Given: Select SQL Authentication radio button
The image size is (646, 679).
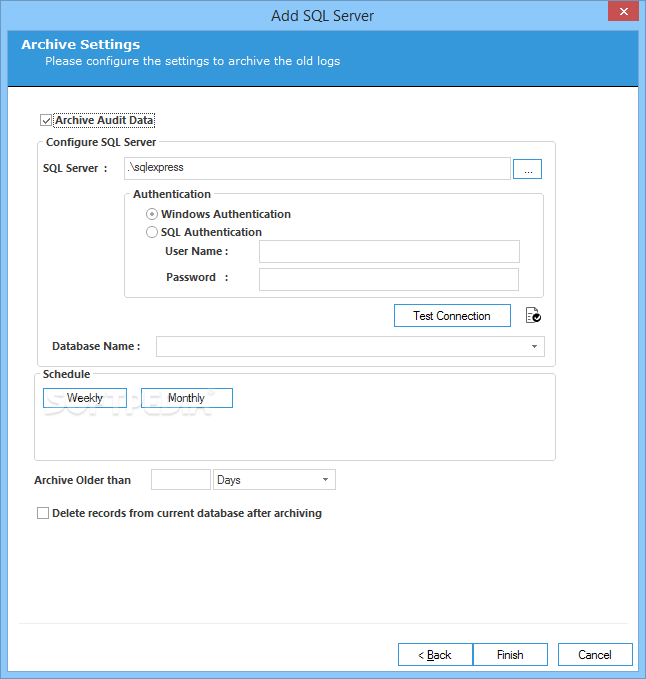Looking at the screenshot, I should coord(152,232).
